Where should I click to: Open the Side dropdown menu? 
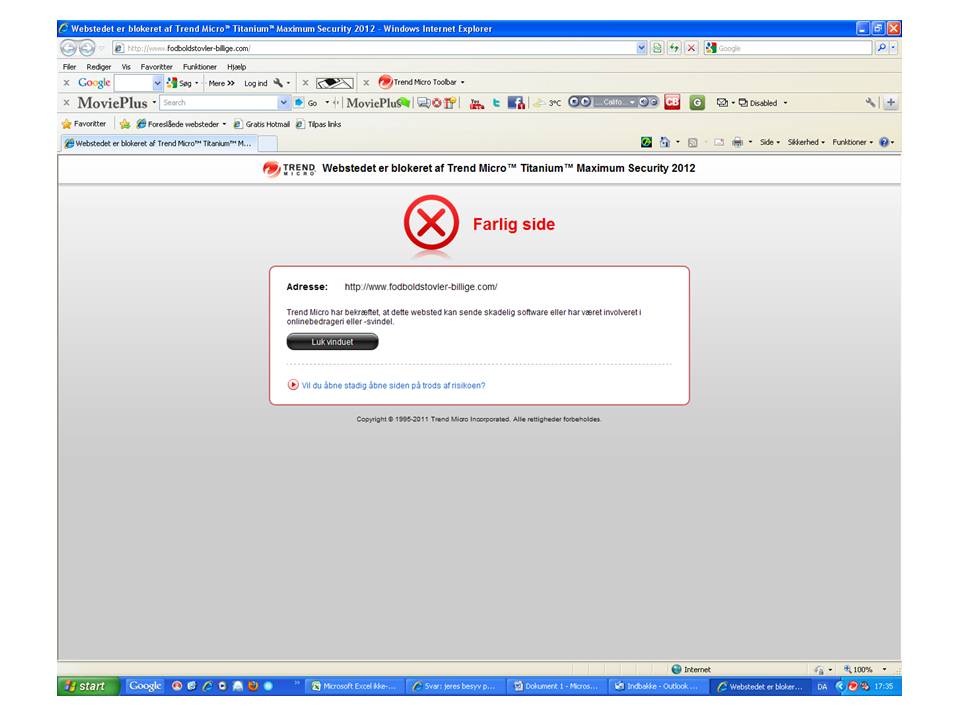pos(770,142)
